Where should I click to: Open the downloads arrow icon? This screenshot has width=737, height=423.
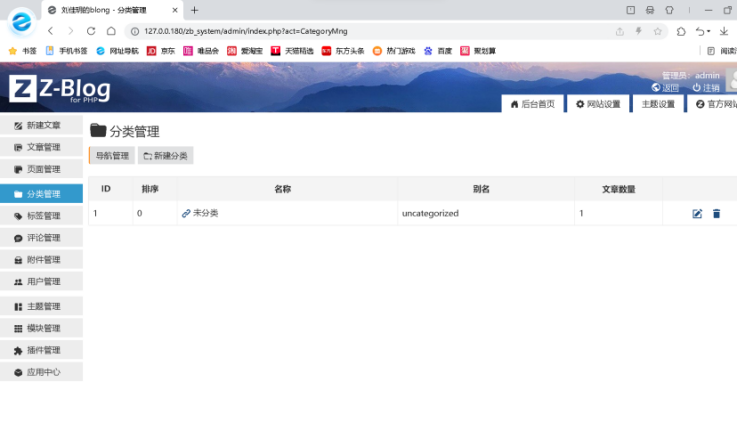[724, 31]
